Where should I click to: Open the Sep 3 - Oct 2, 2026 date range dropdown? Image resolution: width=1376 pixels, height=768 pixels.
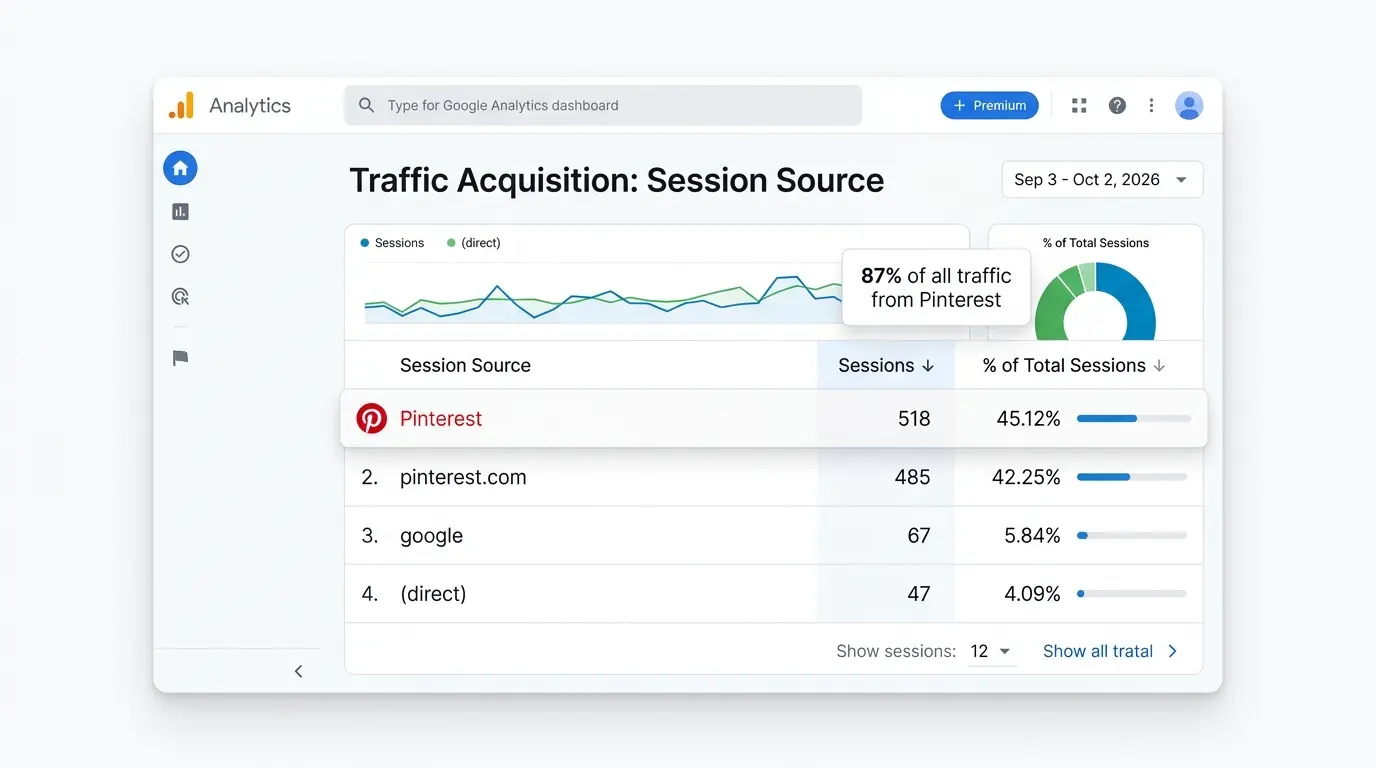[x=1102, y=180]
